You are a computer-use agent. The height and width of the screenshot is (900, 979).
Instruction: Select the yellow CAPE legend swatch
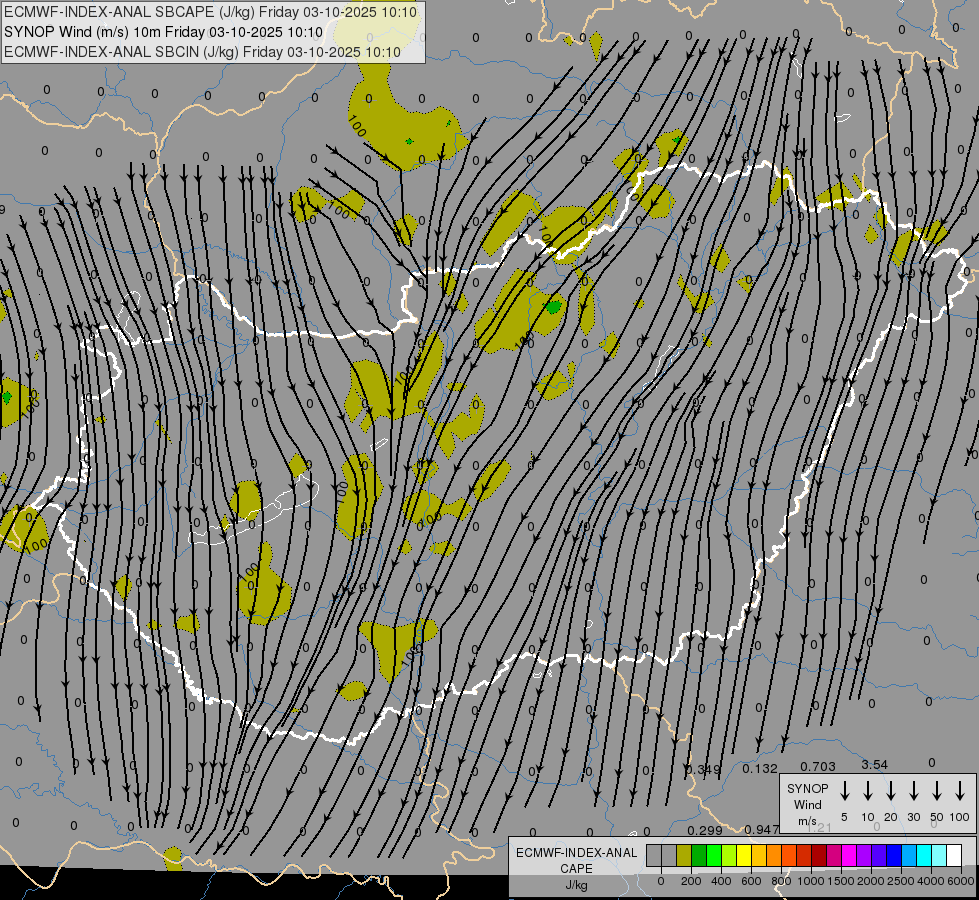[745, 856]
